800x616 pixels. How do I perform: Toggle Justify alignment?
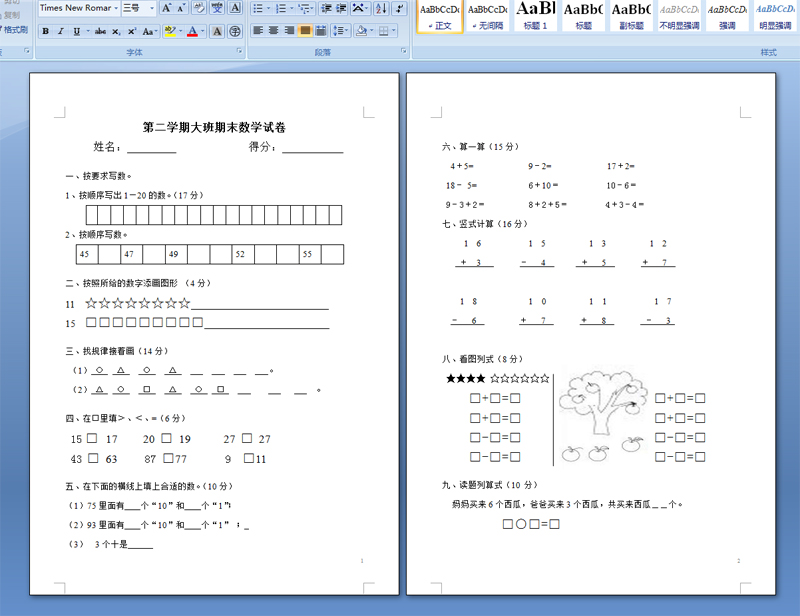click(x=305, y=31)
